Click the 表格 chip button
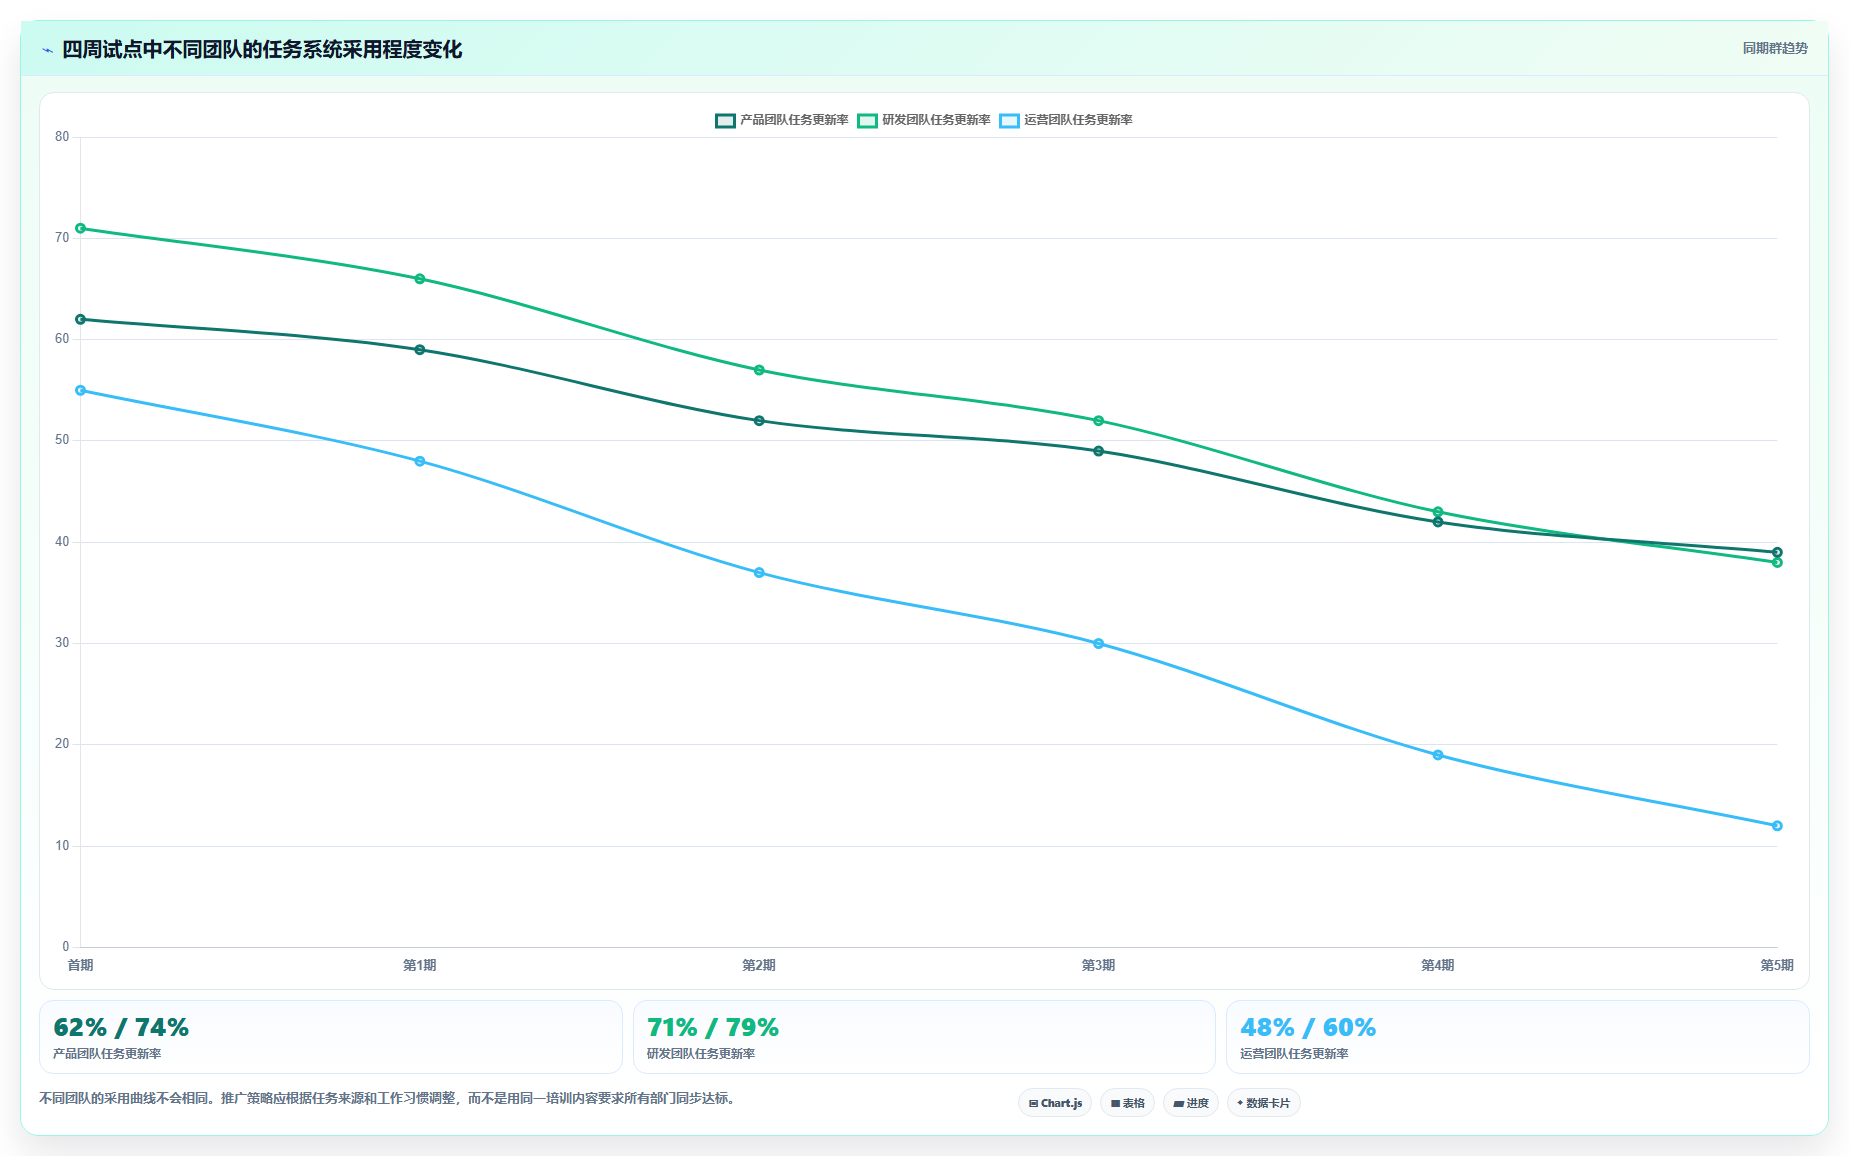Image resolution: width=1849 pixels, height=1156 pixels. pyautogui.click(x=1127, y=1103)
